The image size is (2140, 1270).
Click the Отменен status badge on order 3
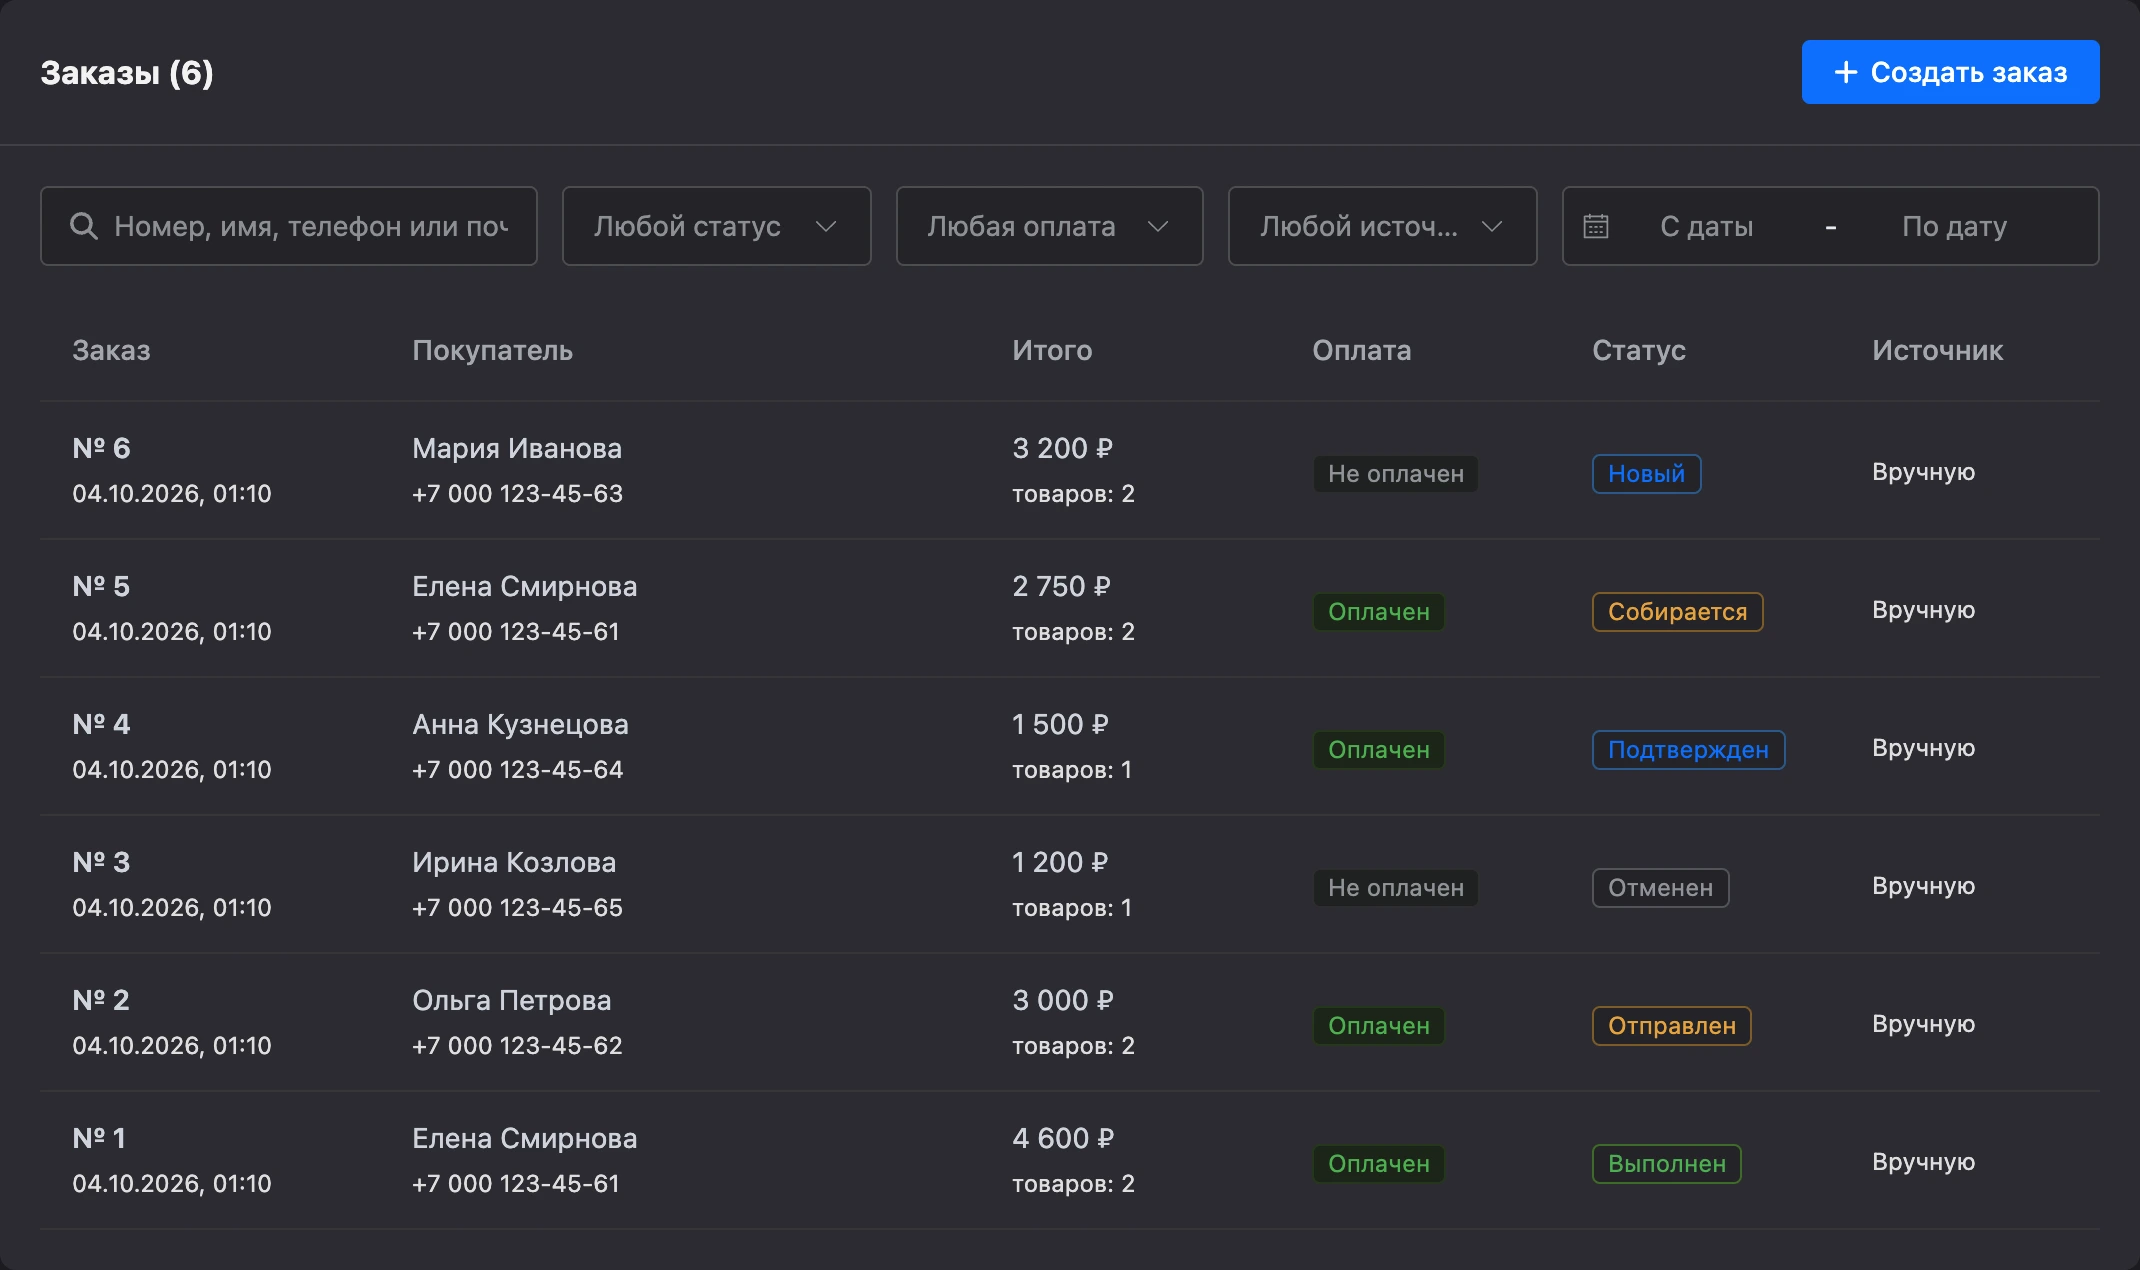point(1660,887)
